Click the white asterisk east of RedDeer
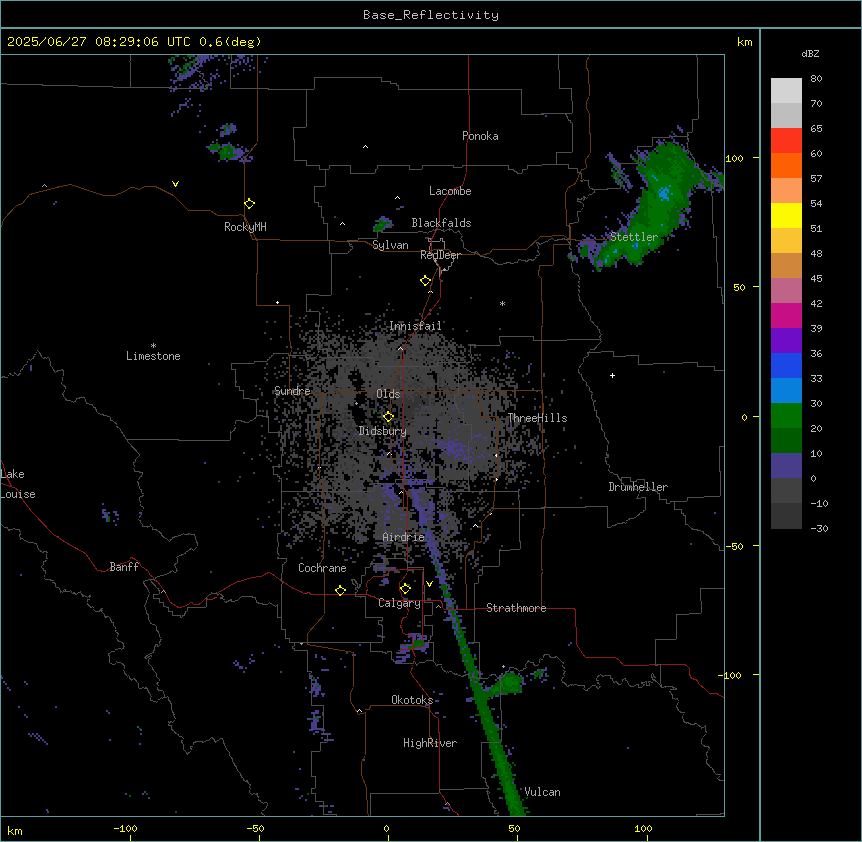 coord(502,303)
